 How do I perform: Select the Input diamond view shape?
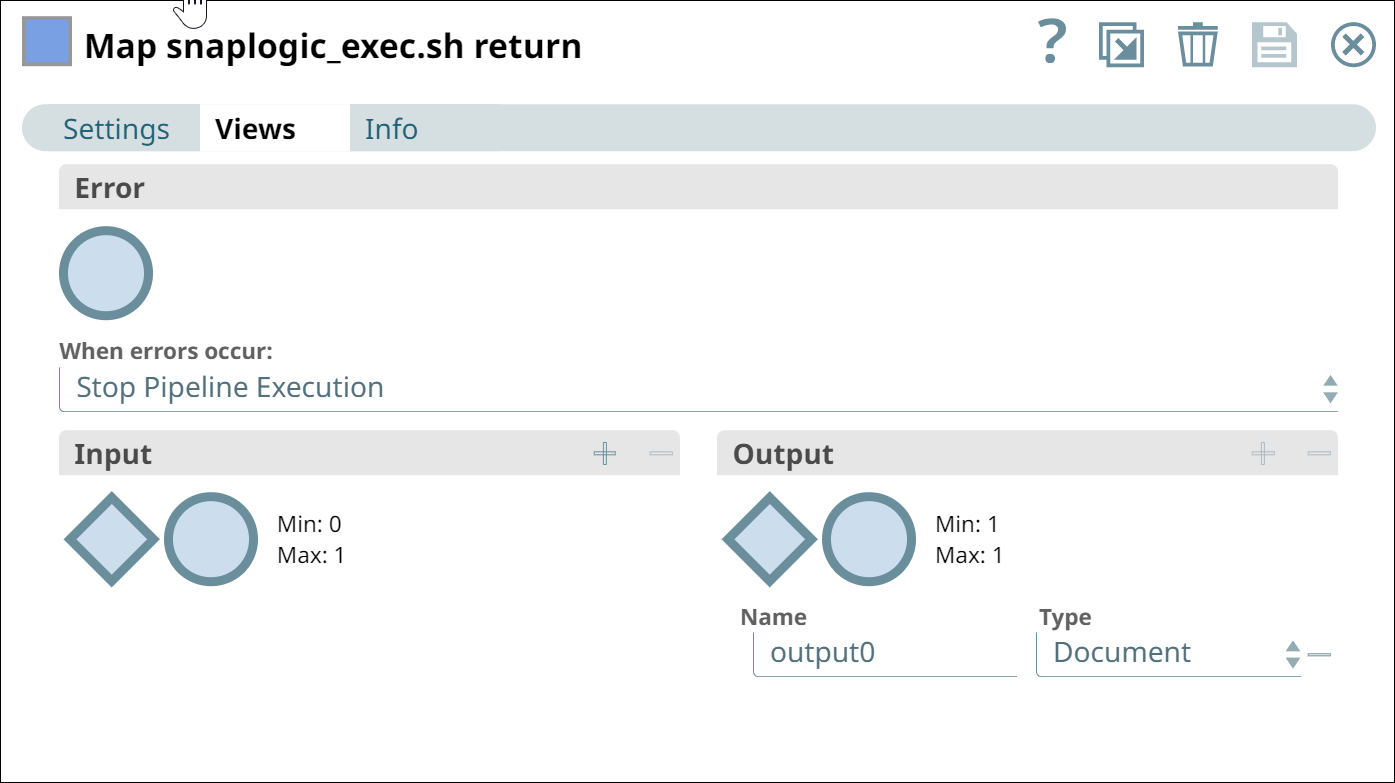pos(112,539)
